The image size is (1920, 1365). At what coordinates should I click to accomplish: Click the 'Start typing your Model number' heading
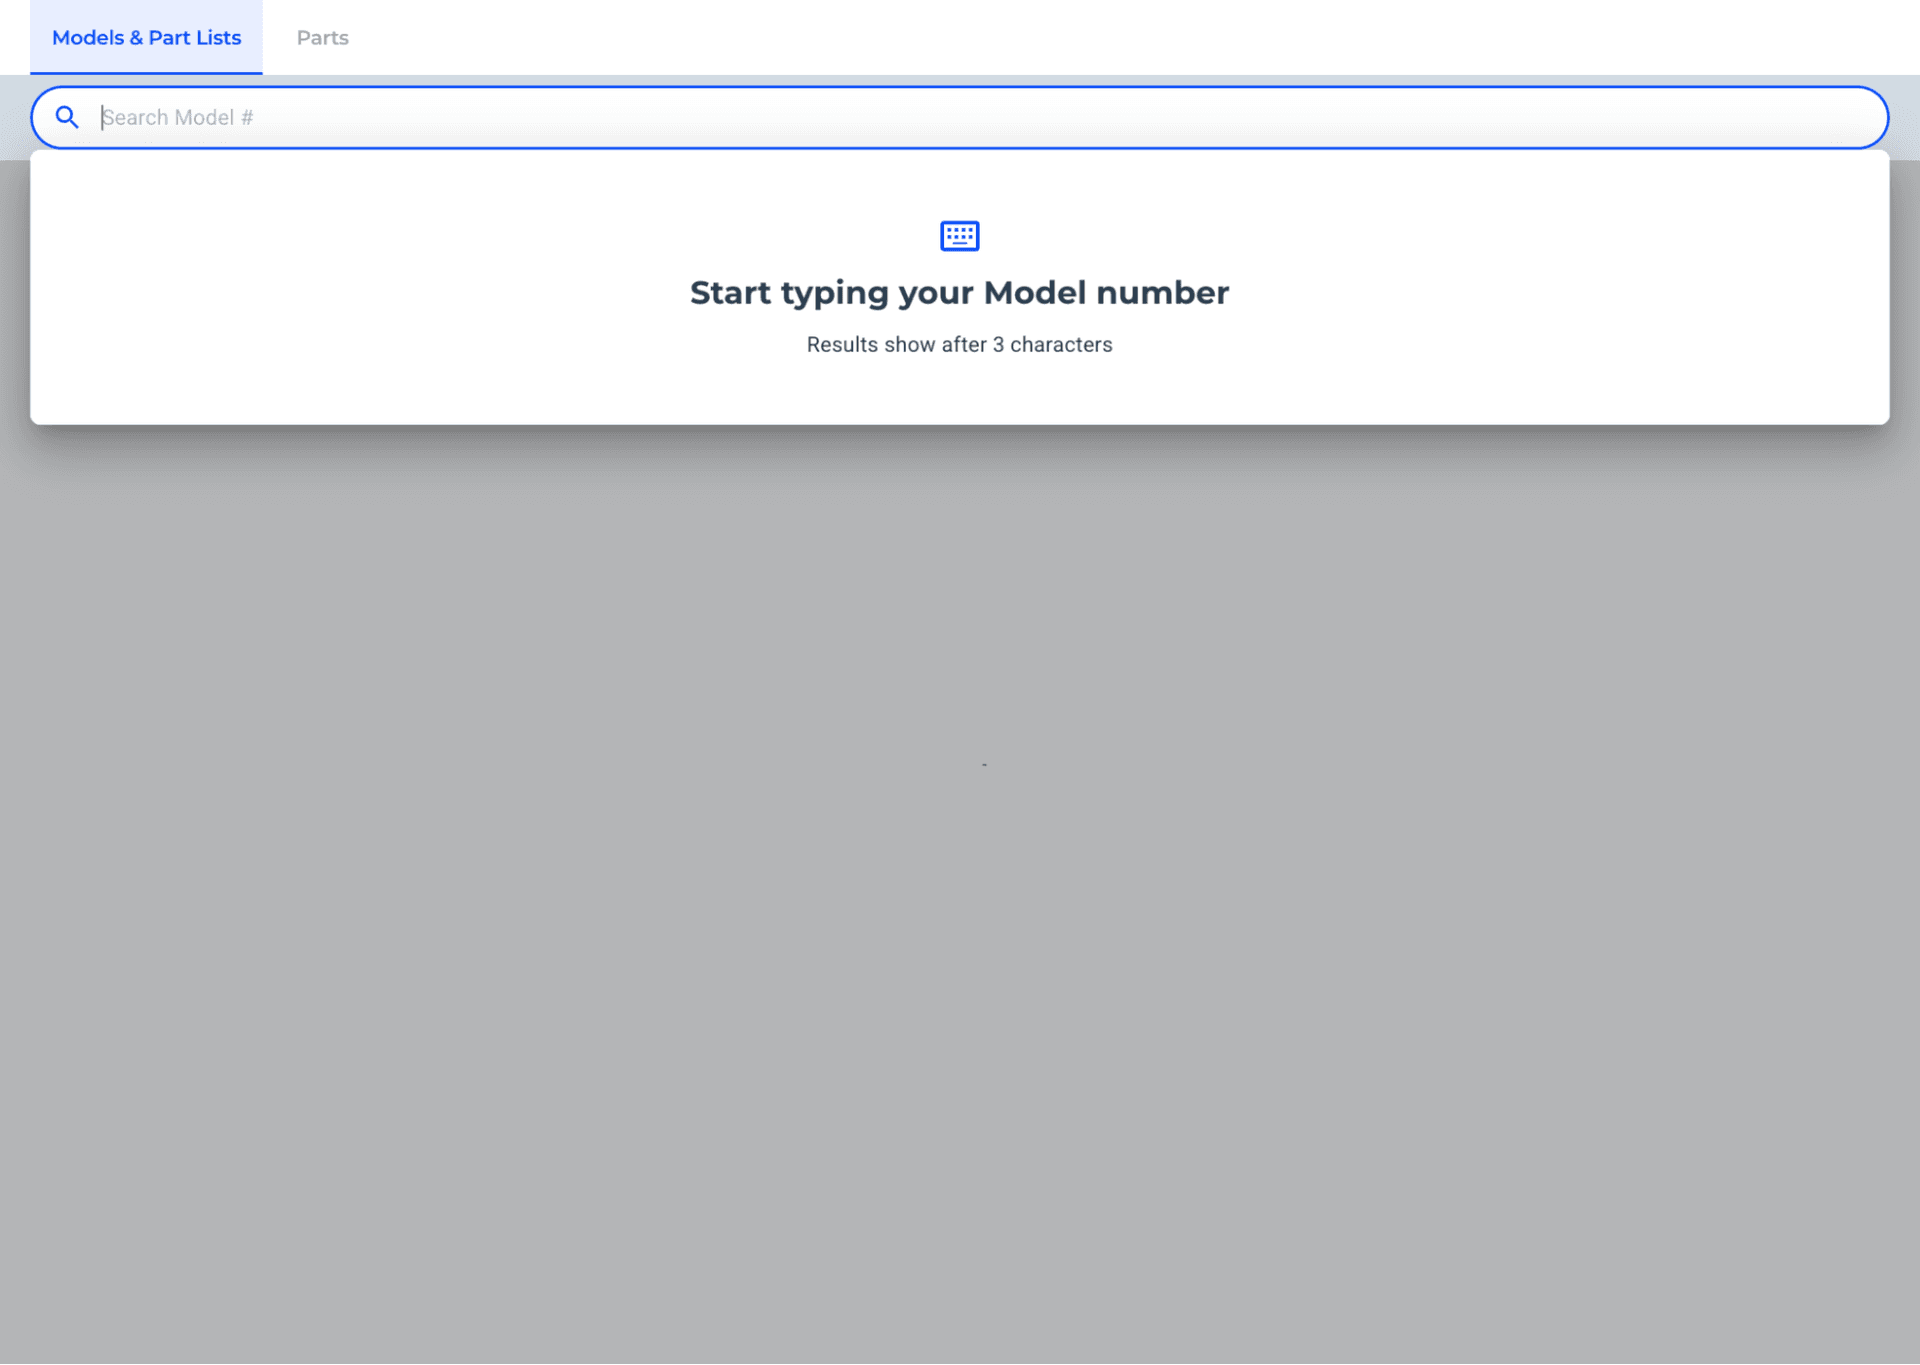[x=959, y=293]
